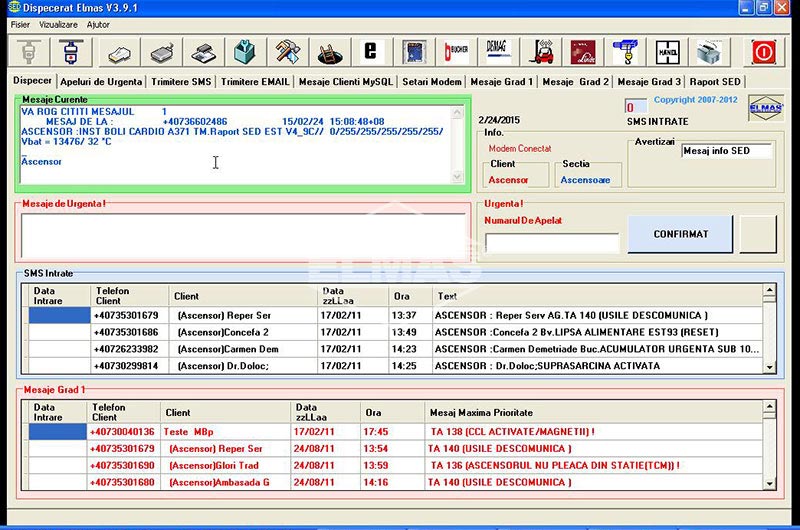Click the Numarul De Apelat input field
The width and height of the screenshot is (800, 530).
click(x=552, y=243)
